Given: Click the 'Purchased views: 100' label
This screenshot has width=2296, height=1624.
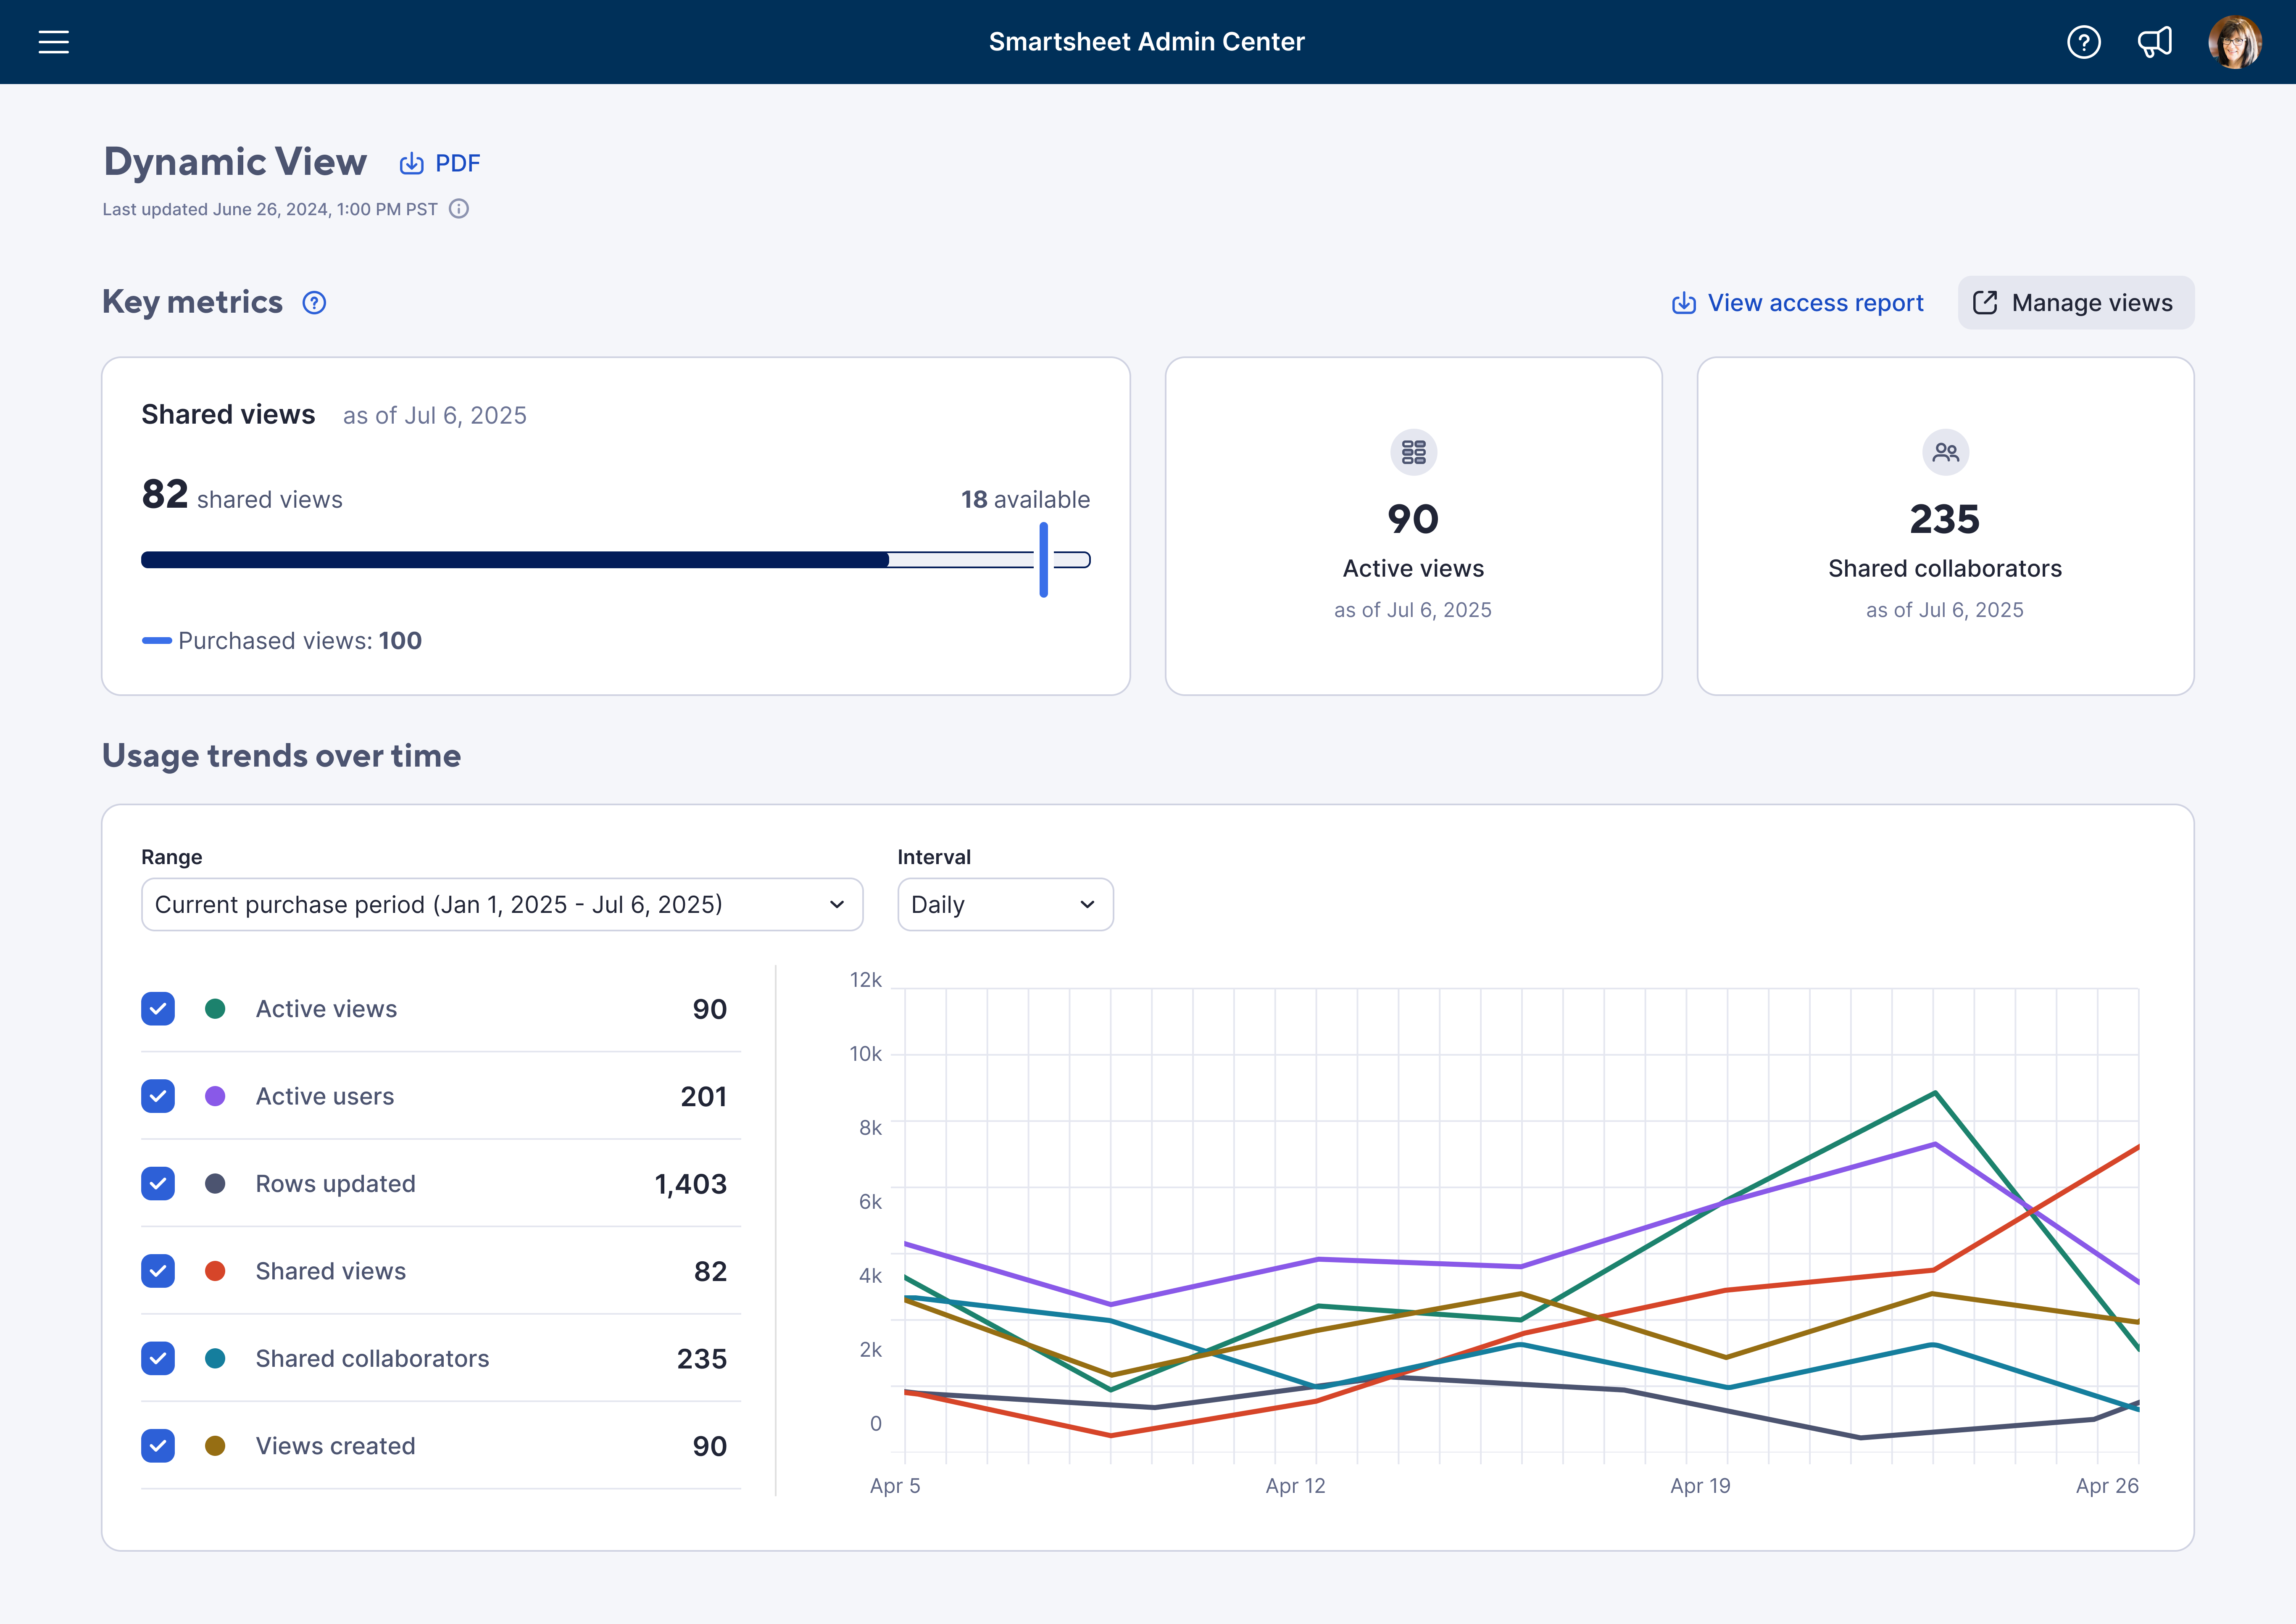Looking at the screenshot, I should click(x=299, y=641).
